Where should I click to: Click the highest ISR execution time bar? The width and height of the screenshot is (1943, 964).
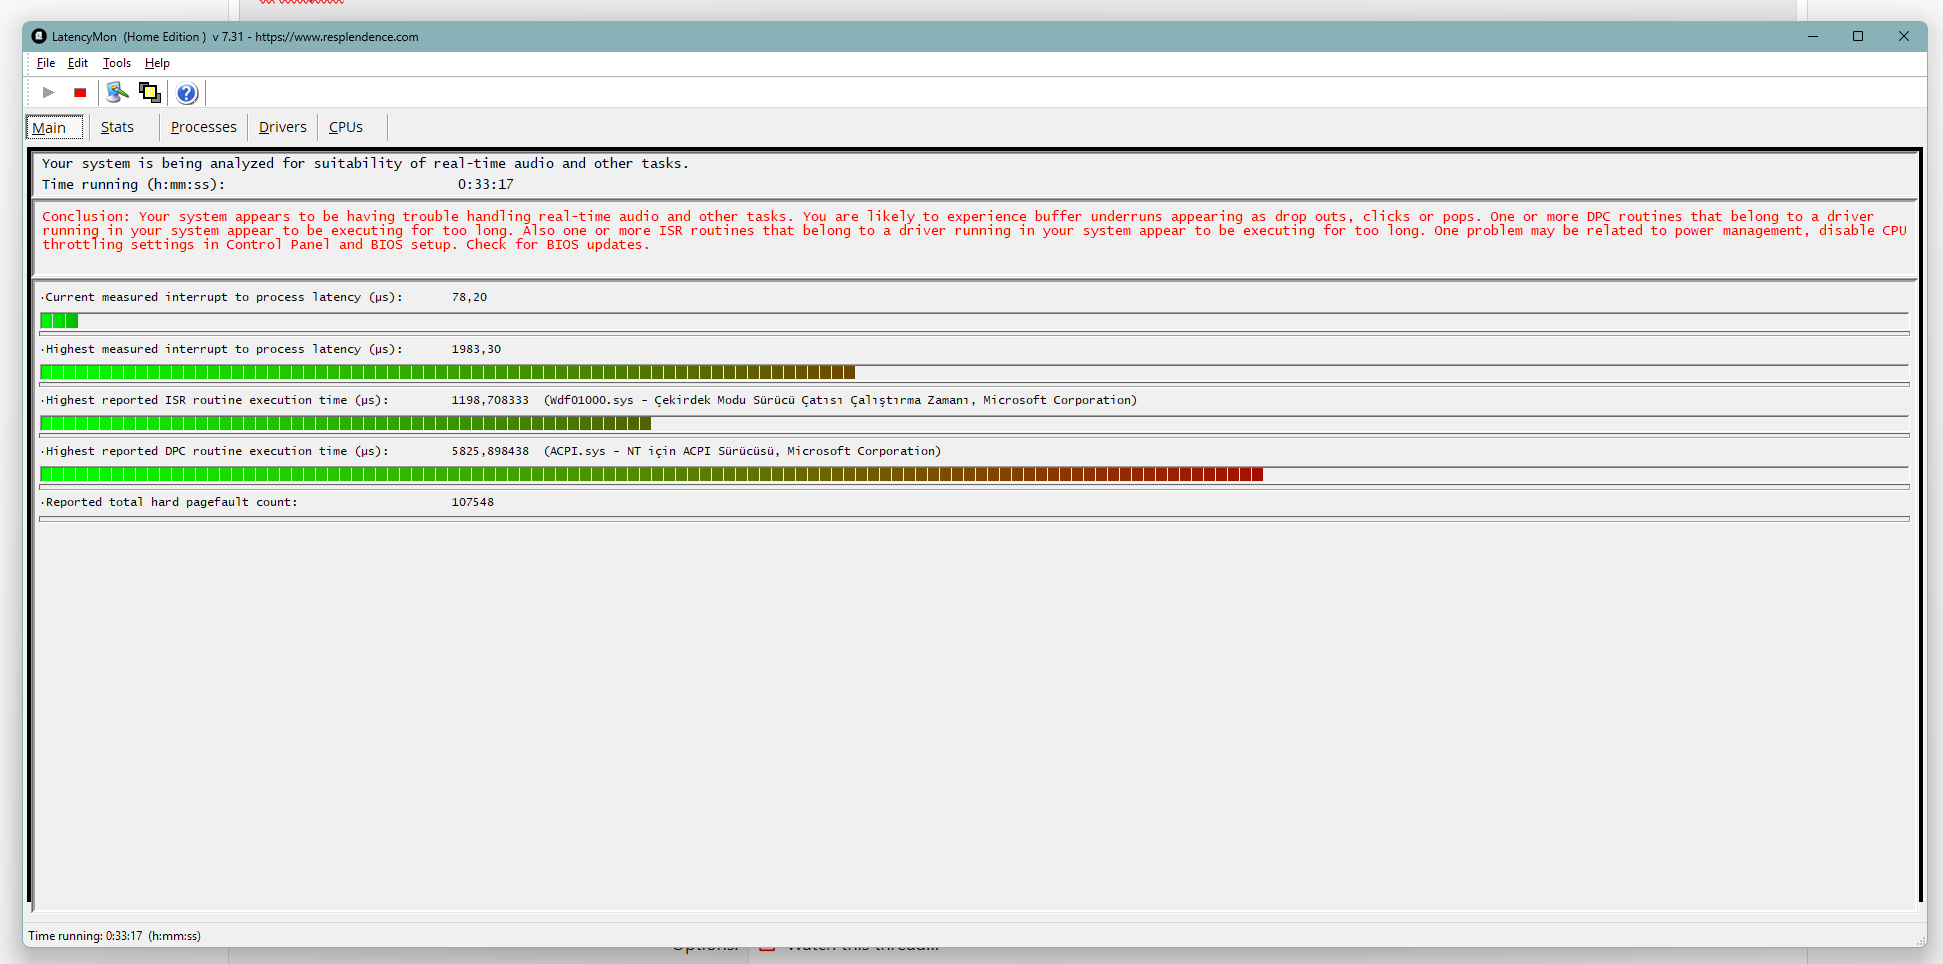pos(974,424)
